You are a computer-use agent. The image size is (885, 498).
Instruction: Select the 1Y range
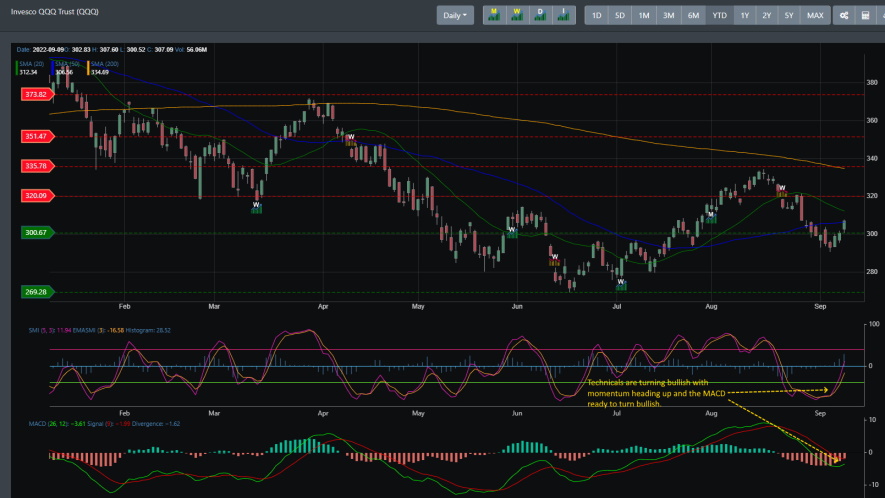(745, 15)
